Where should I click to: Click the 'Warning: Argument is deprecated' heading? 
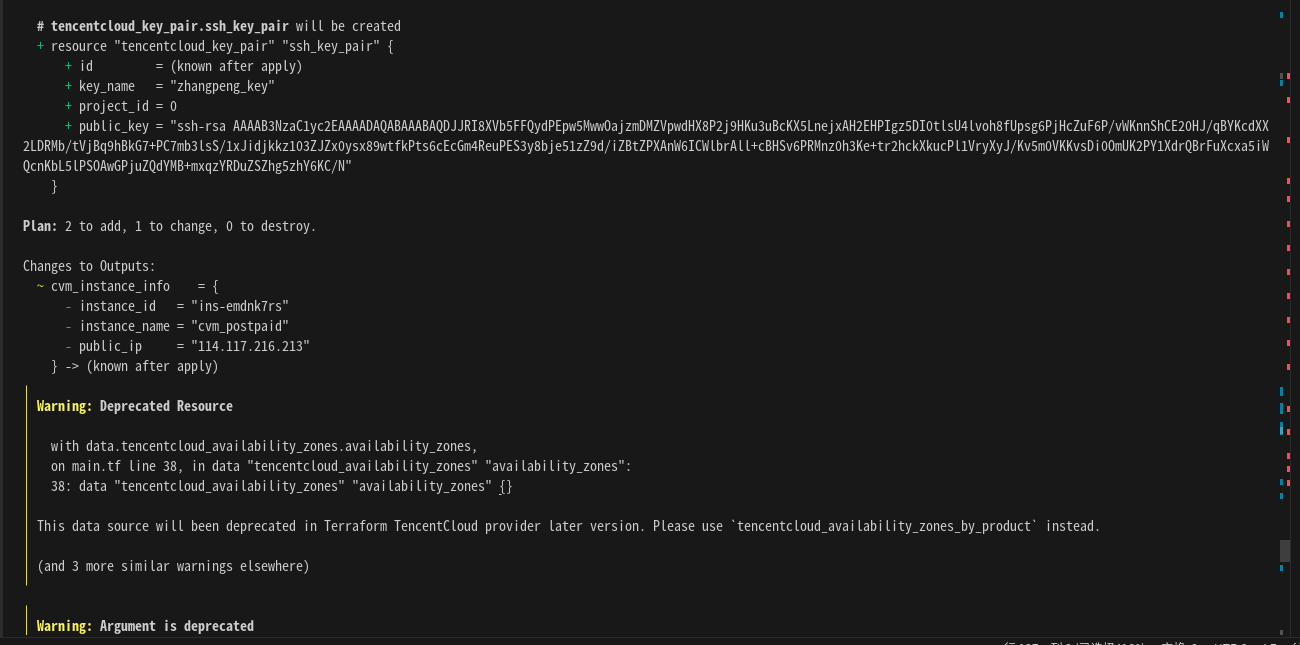tap(145, 626)
